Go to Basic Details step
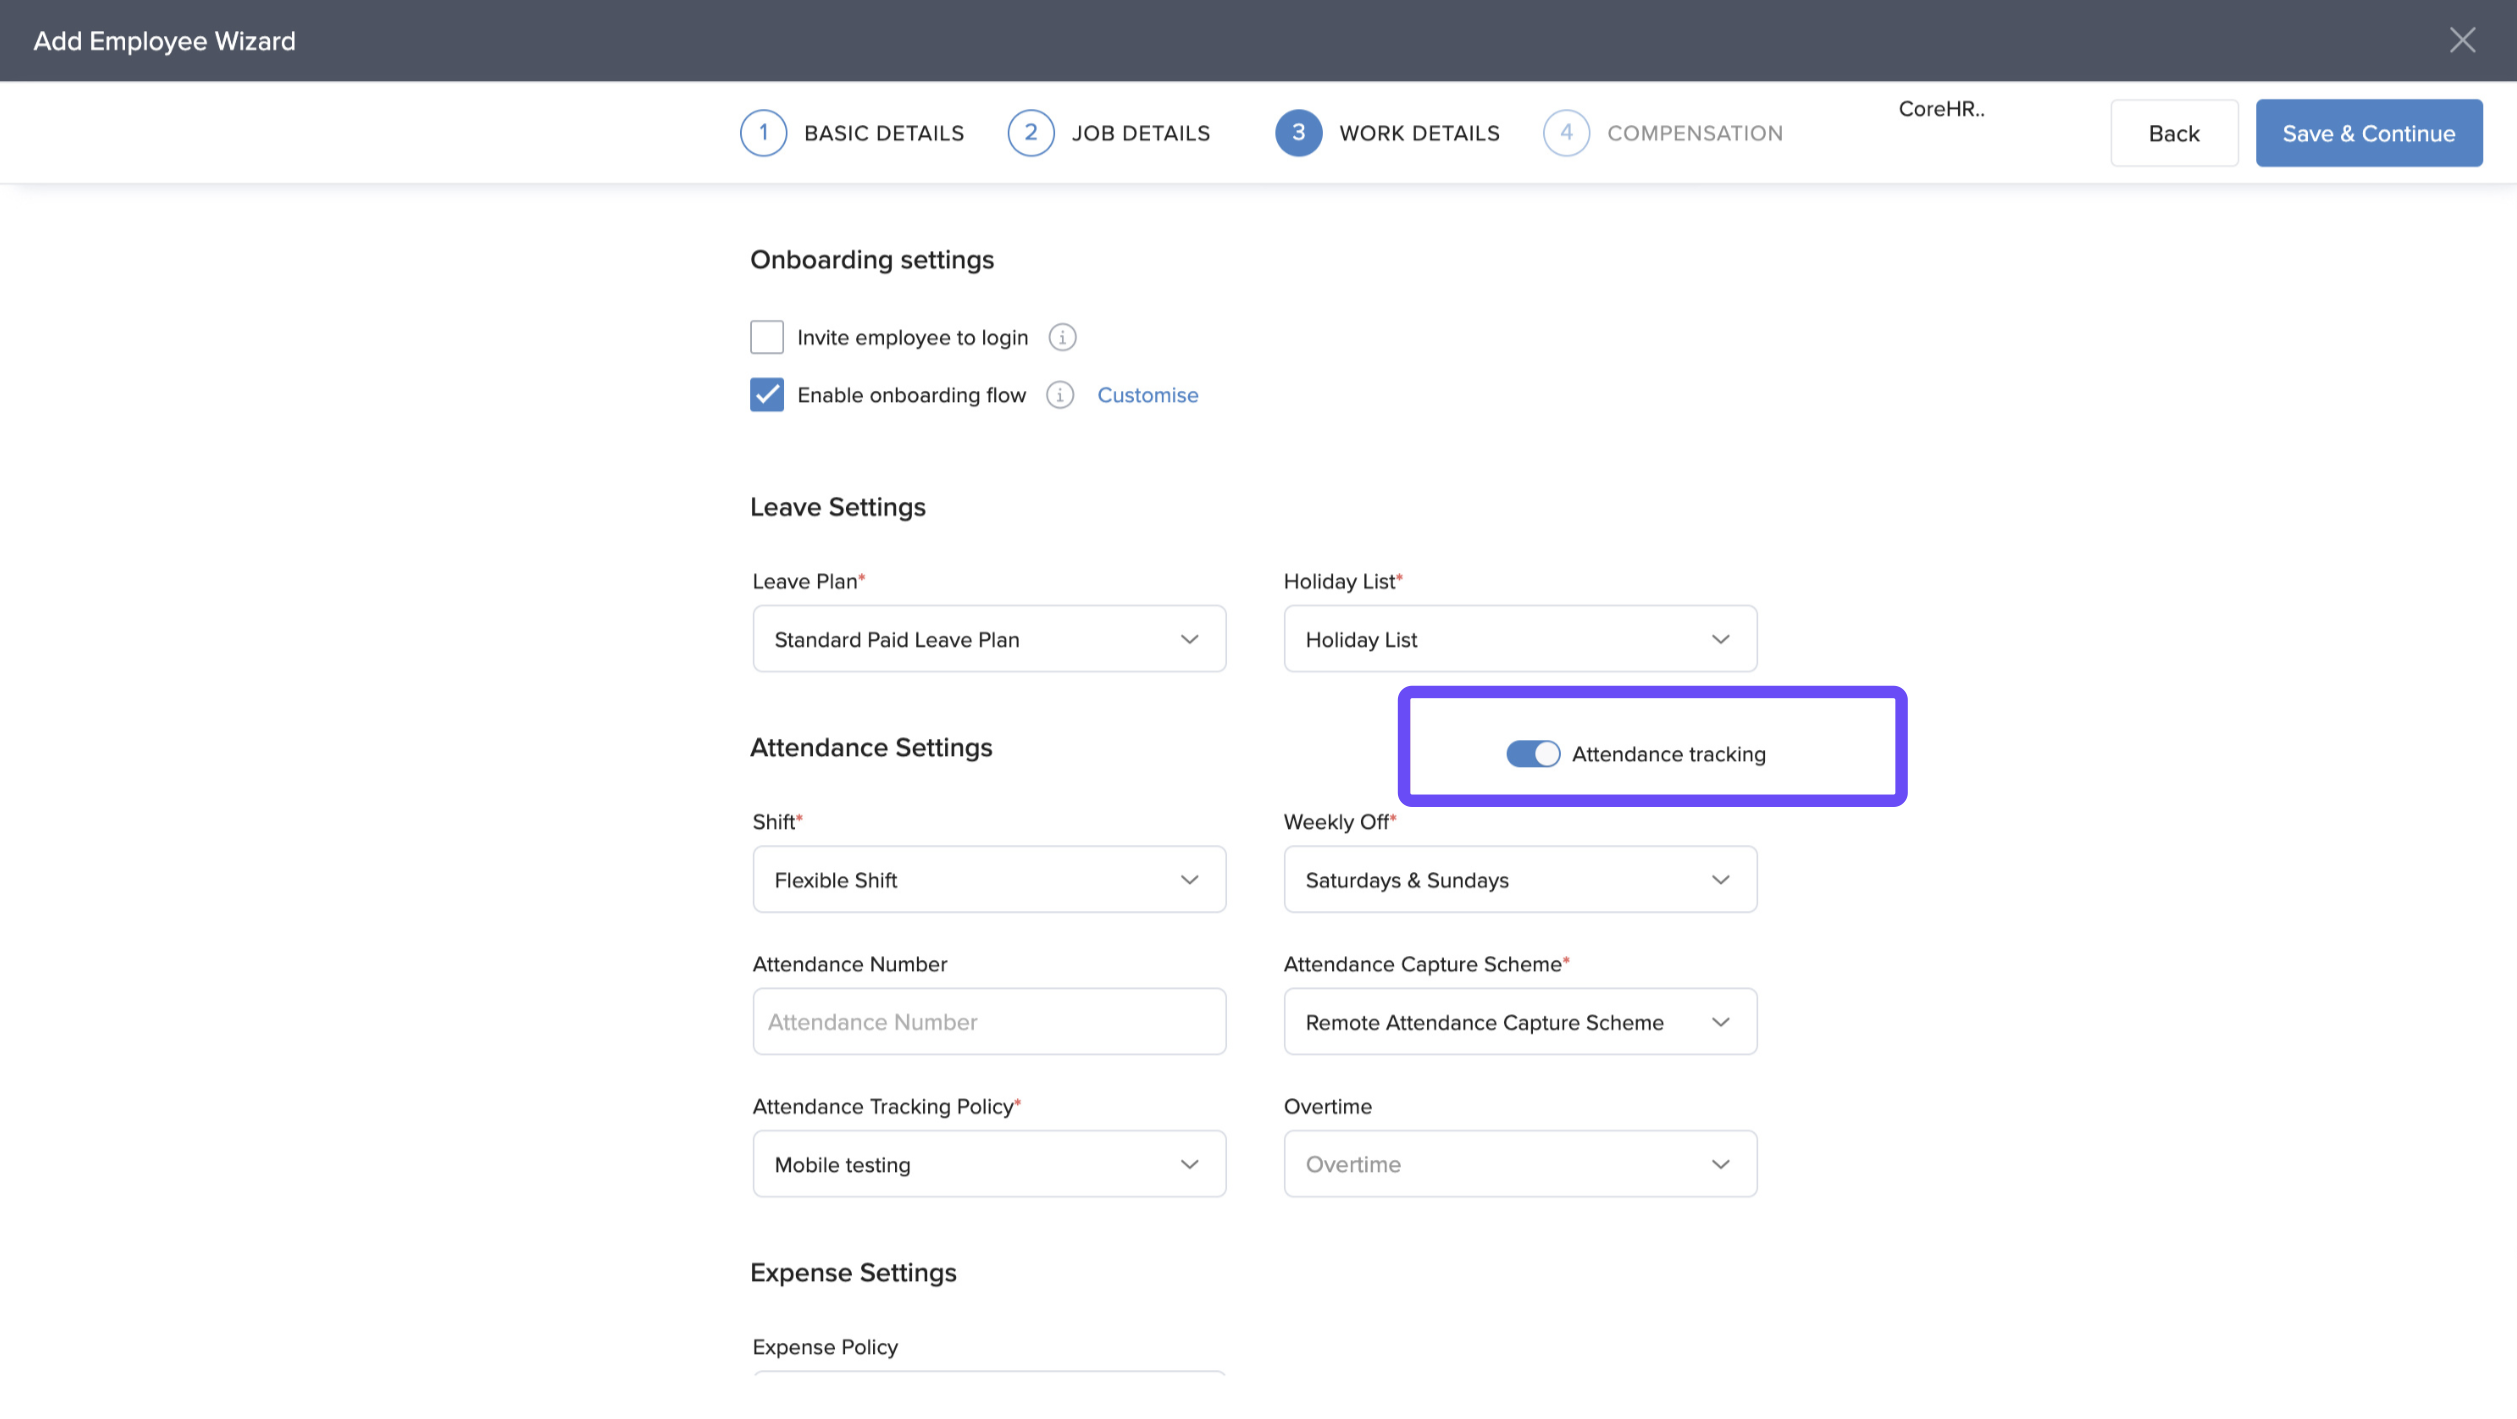The width and height of the screenshot is (2517, 1419). pos(883,133)
